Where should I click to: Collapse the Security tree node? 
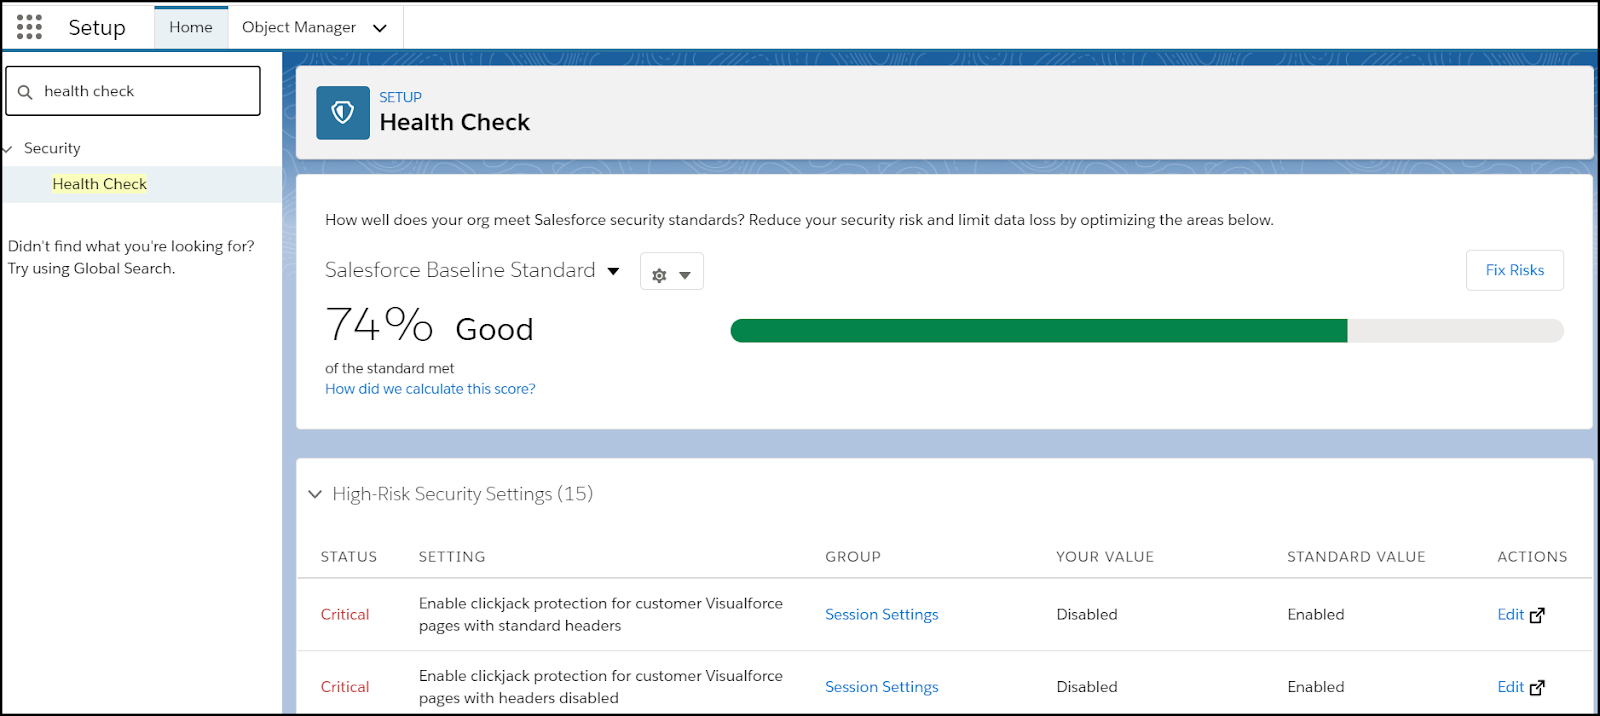[x=8, y=149]
